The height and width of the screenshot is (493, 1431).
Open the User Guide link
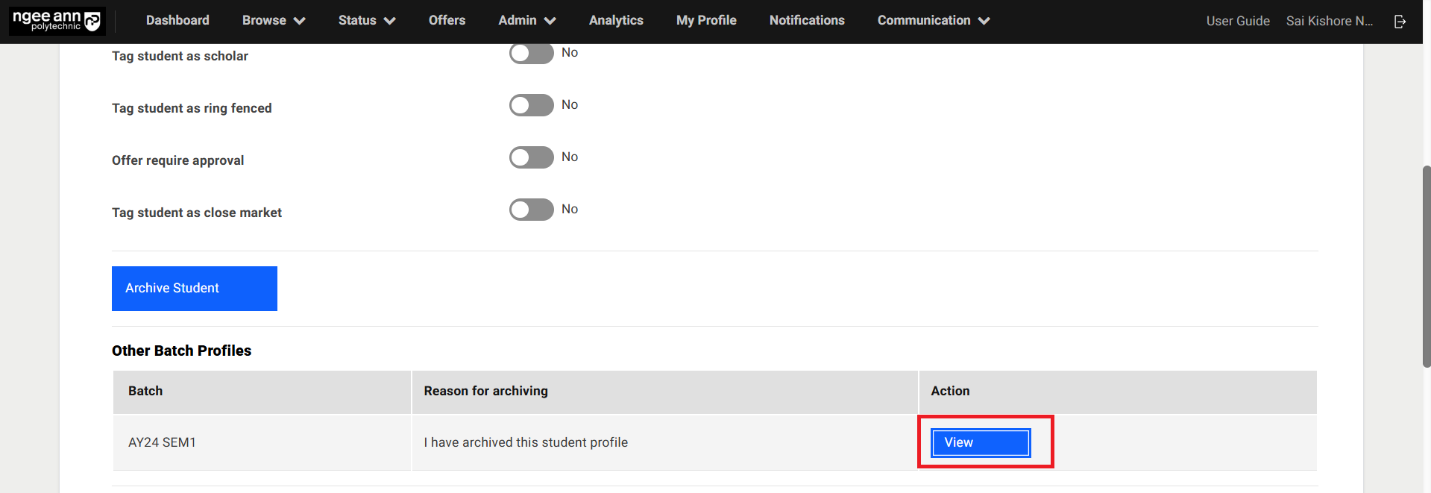pyautogui.click(x=1238, y=21)
